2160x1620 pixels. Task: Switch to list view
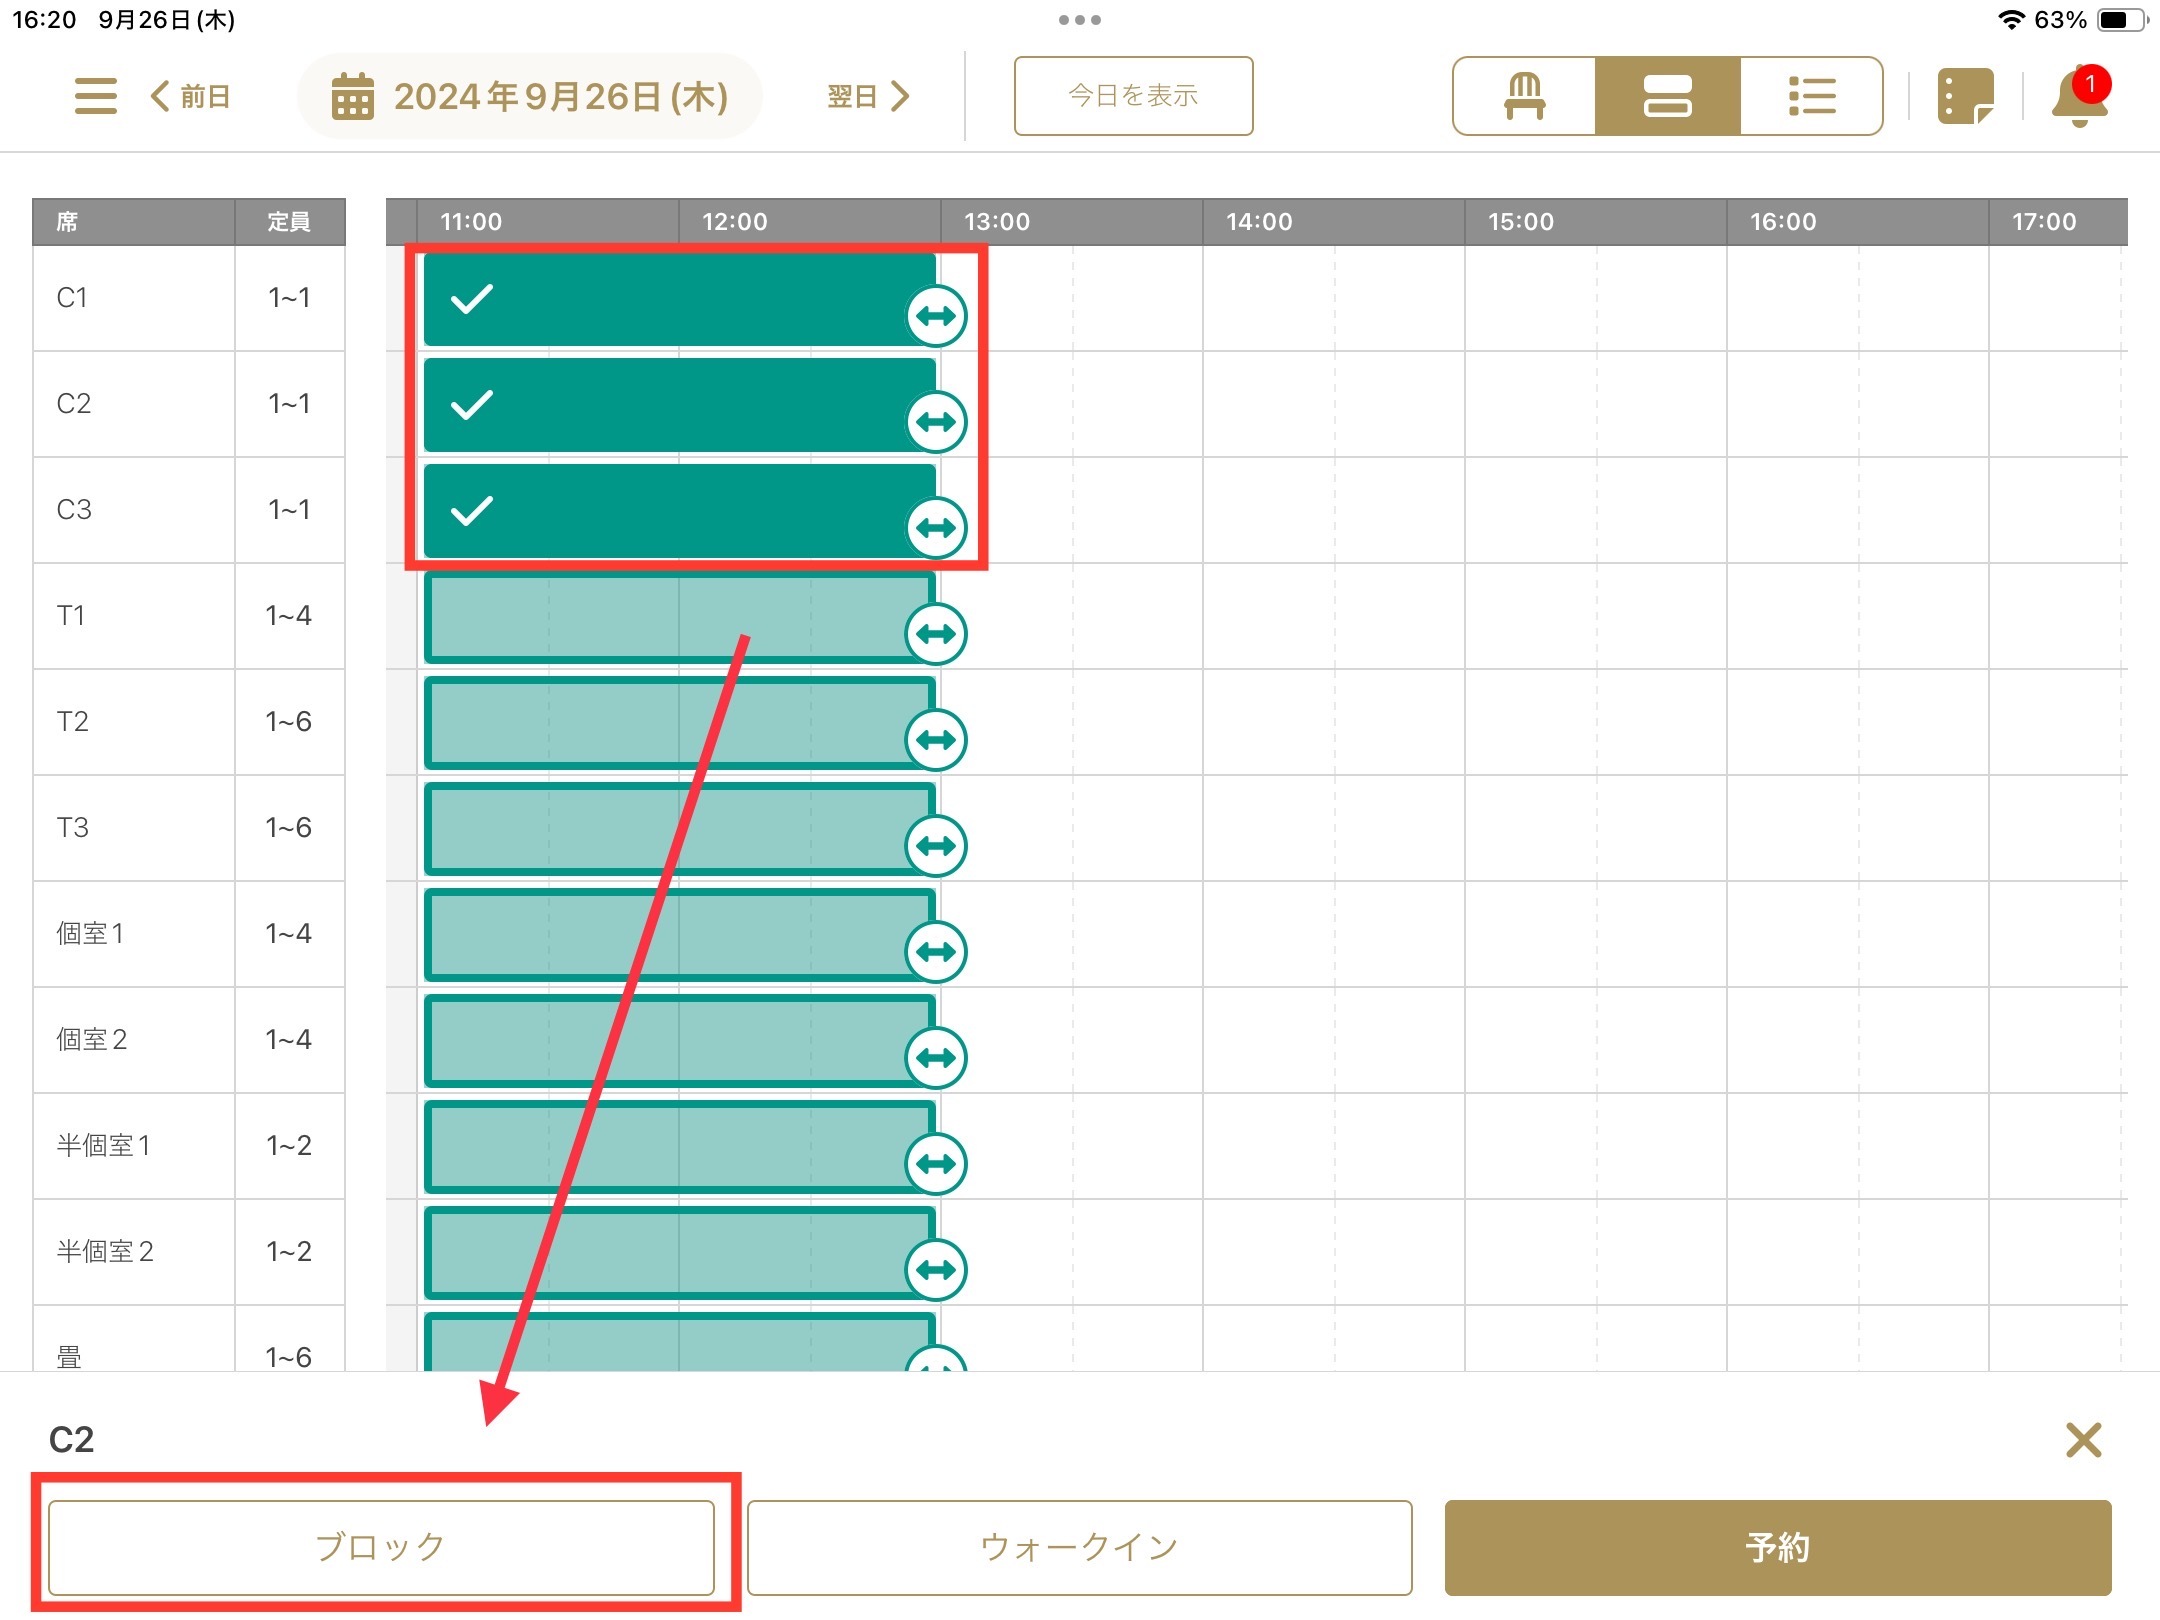[1811, 97]
